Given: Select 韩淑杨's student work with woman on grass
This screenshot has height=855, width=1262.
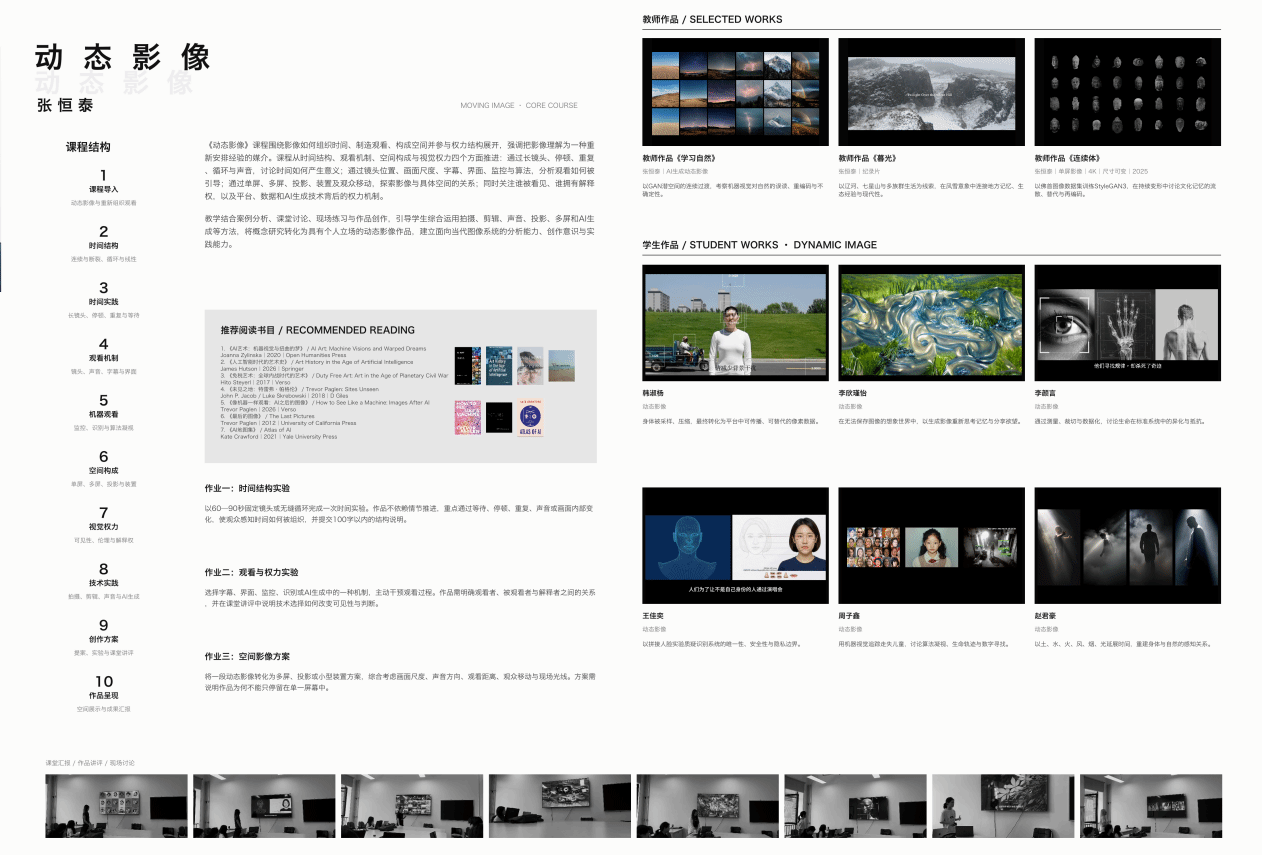Looking at the screenshot, I should pyautogui.click(x=735, y=322).
